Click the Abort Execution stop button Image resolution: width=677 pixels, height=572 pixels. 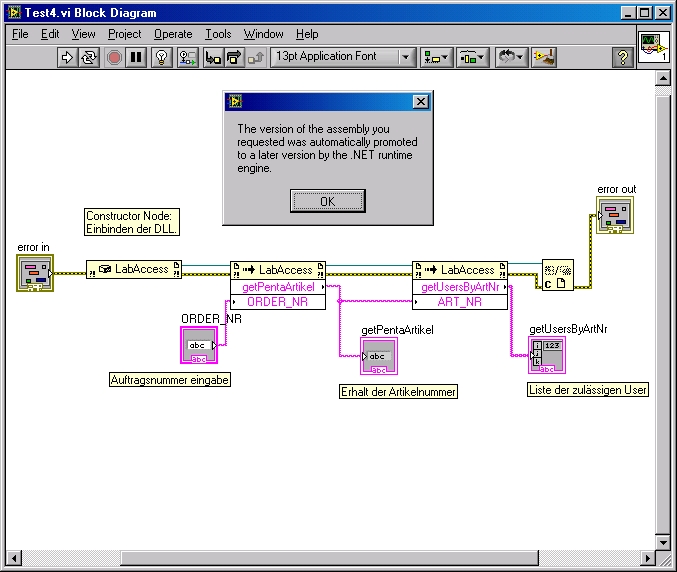pyautogui.click(x=114, y=57)
